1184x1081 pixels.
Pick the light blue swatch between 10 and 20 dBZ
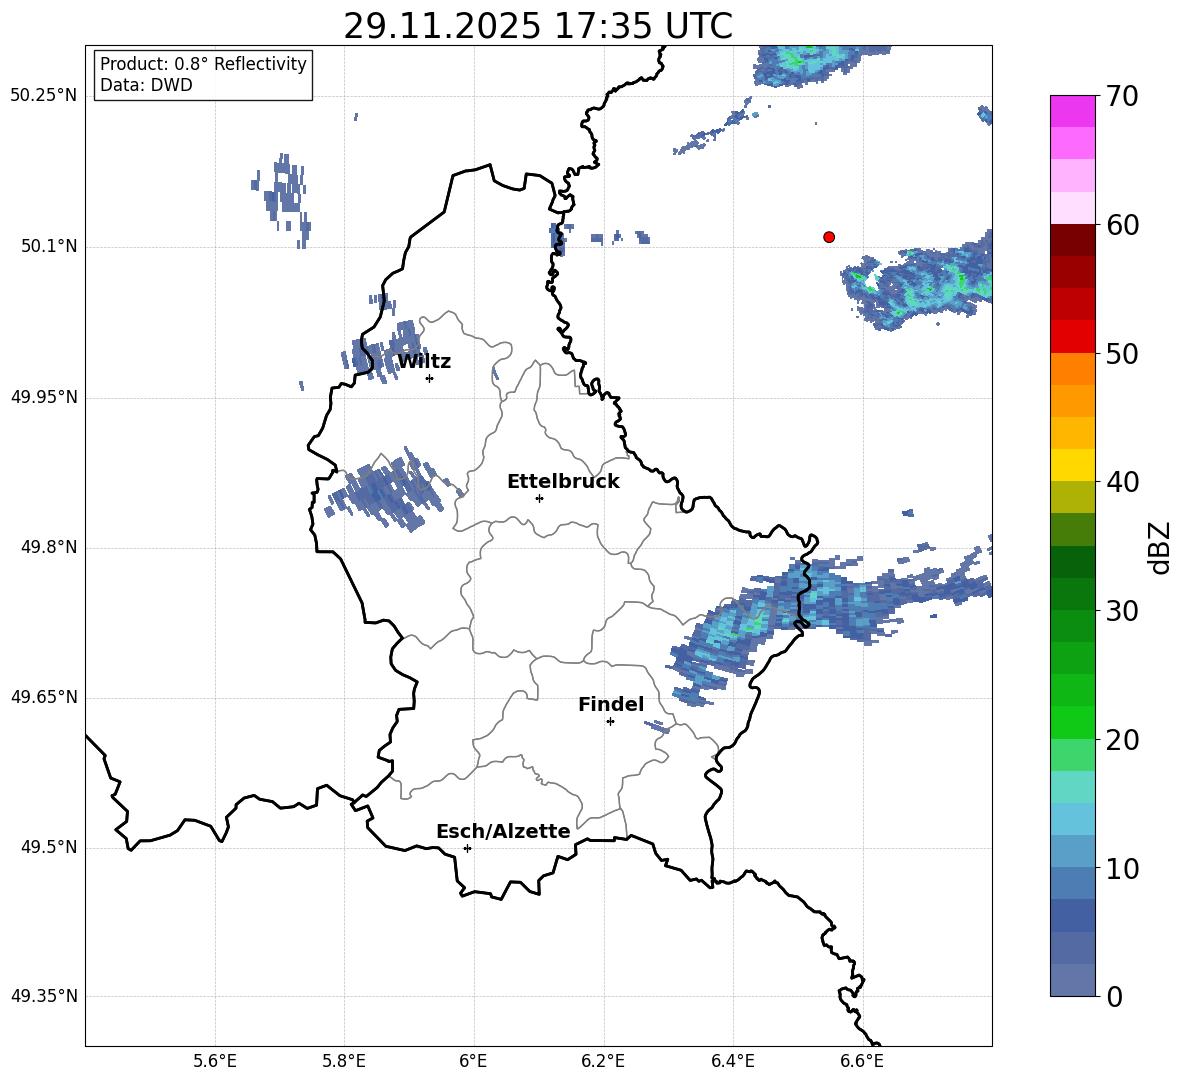point(1073,819)
